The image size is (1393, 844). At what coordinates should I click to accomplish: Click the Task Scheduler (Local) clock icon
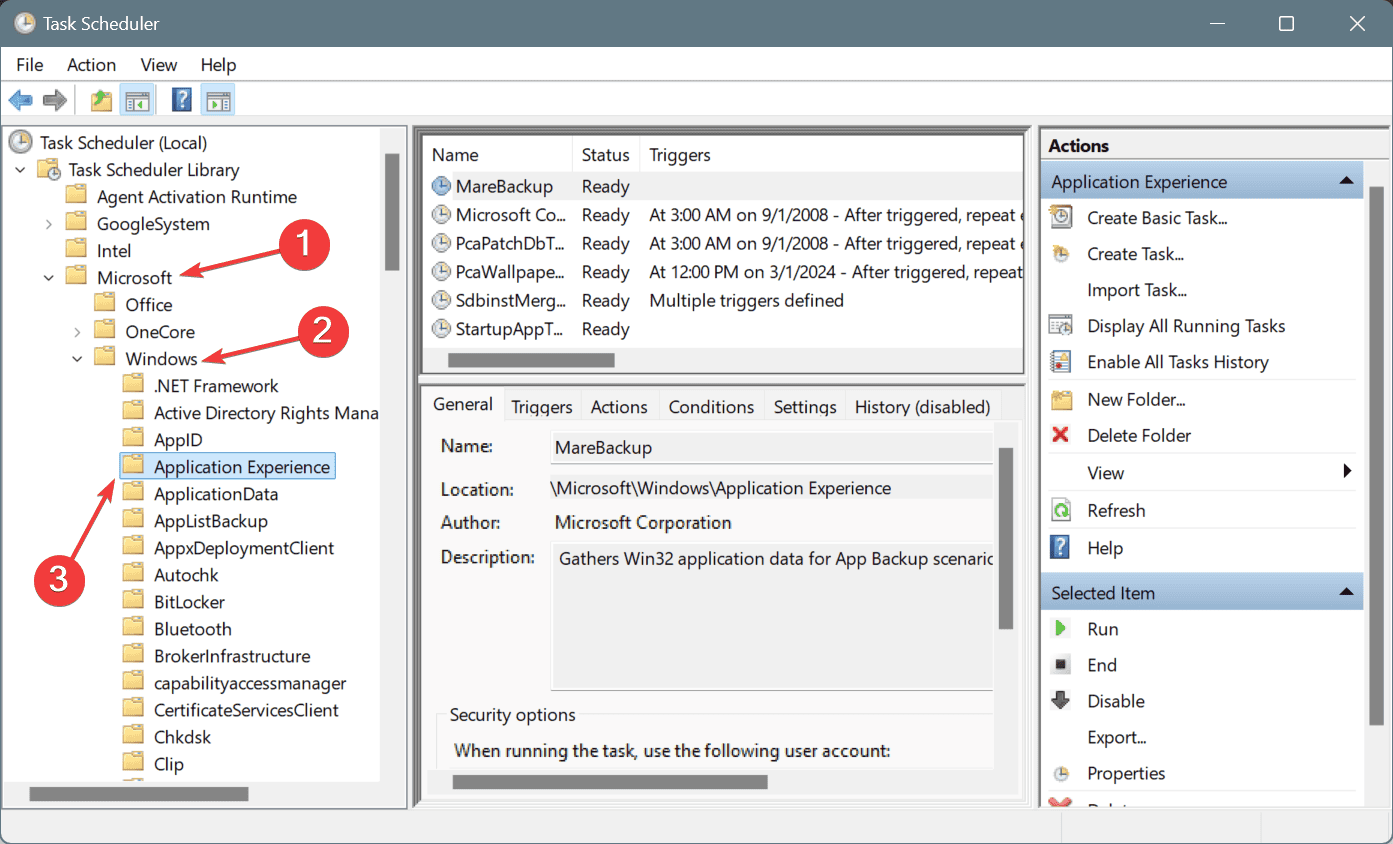[x=22, y=142]
